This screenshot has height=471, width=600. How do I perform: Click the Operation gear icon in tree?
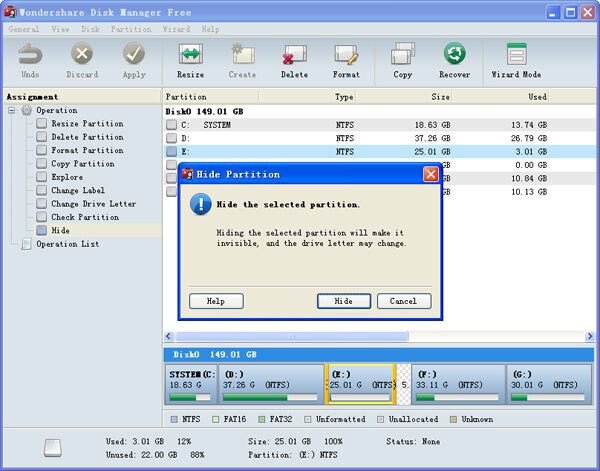pyautogui.click(x=26, y=111)
